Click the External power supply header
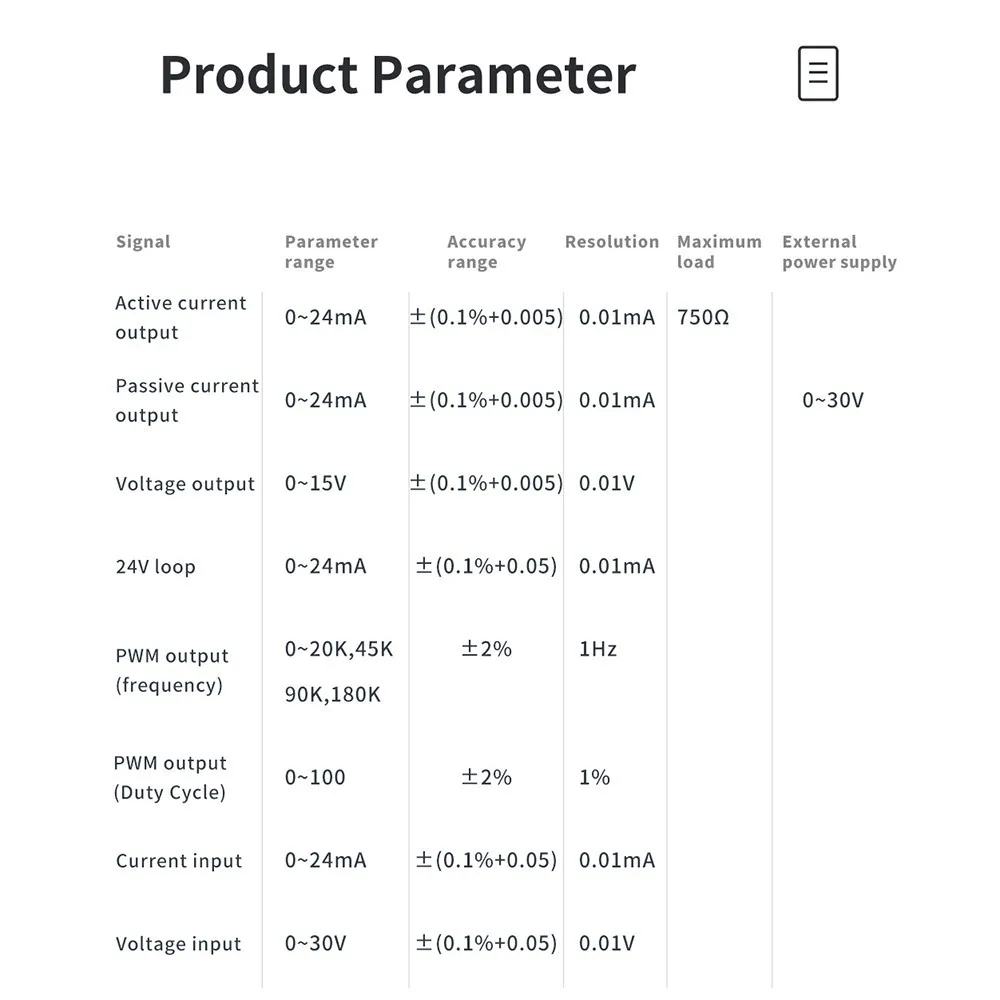 pos(839,252)
